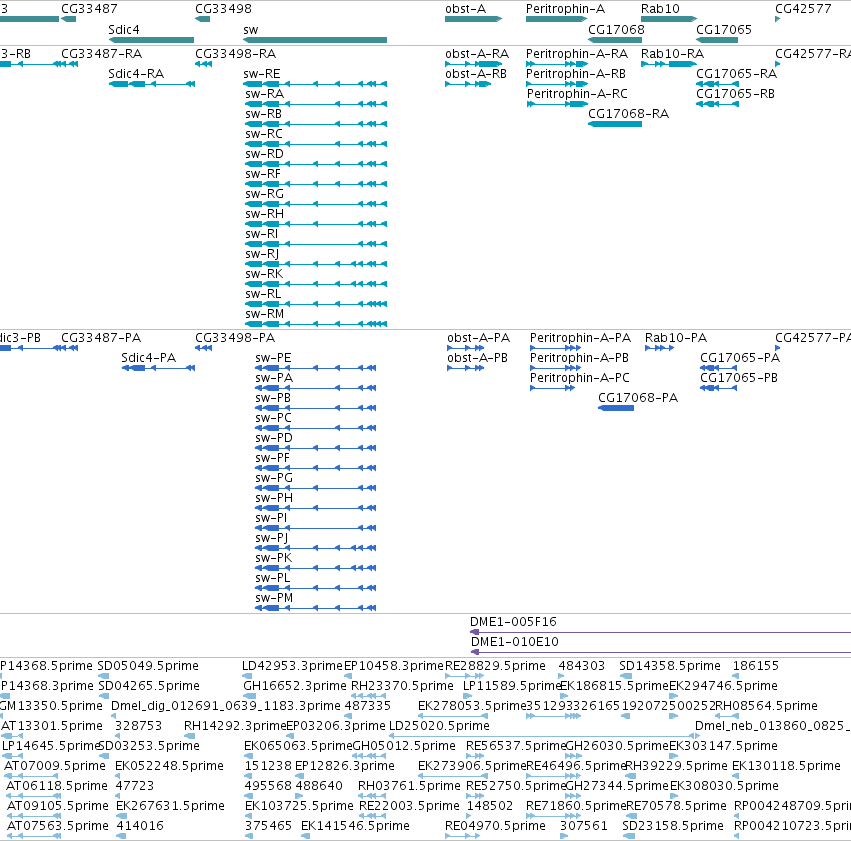The image size is (851, 841).
Task: Select the sw-RG transcript label
Action: (x=264, y=194)
